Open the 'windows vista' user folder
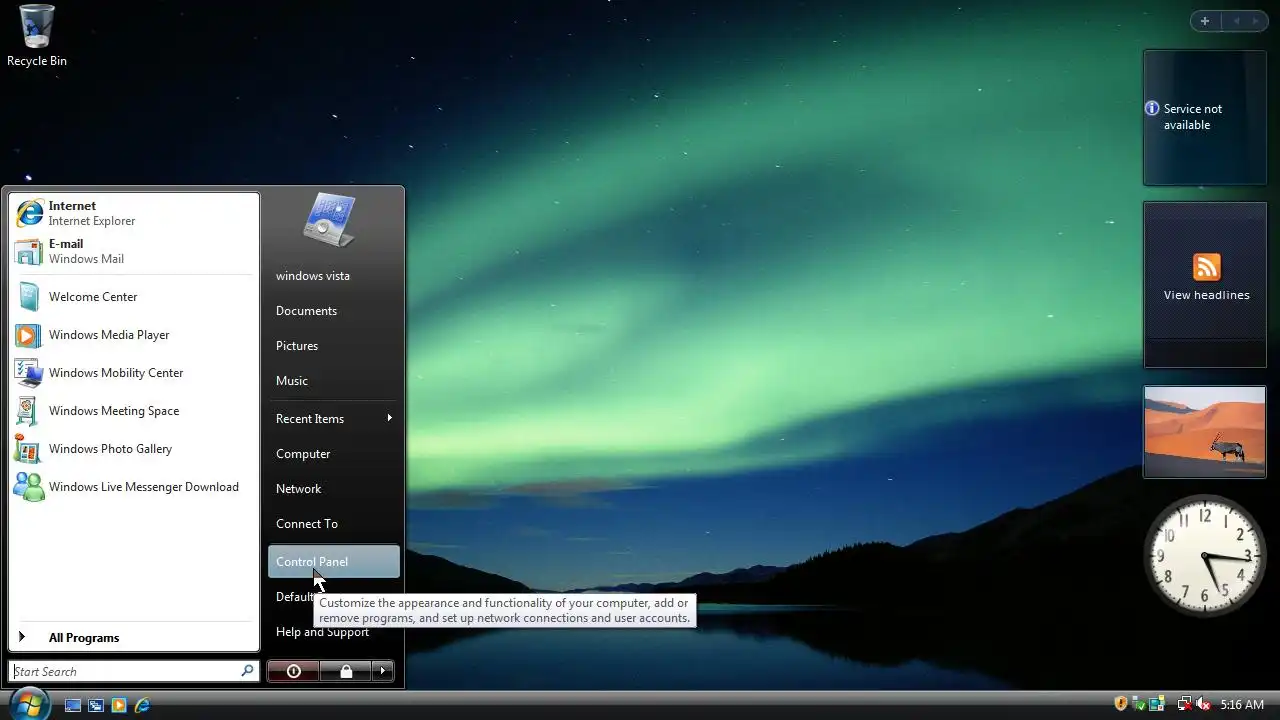The width and height of the screenshot is (1280, 720). [x=333, y=276]
